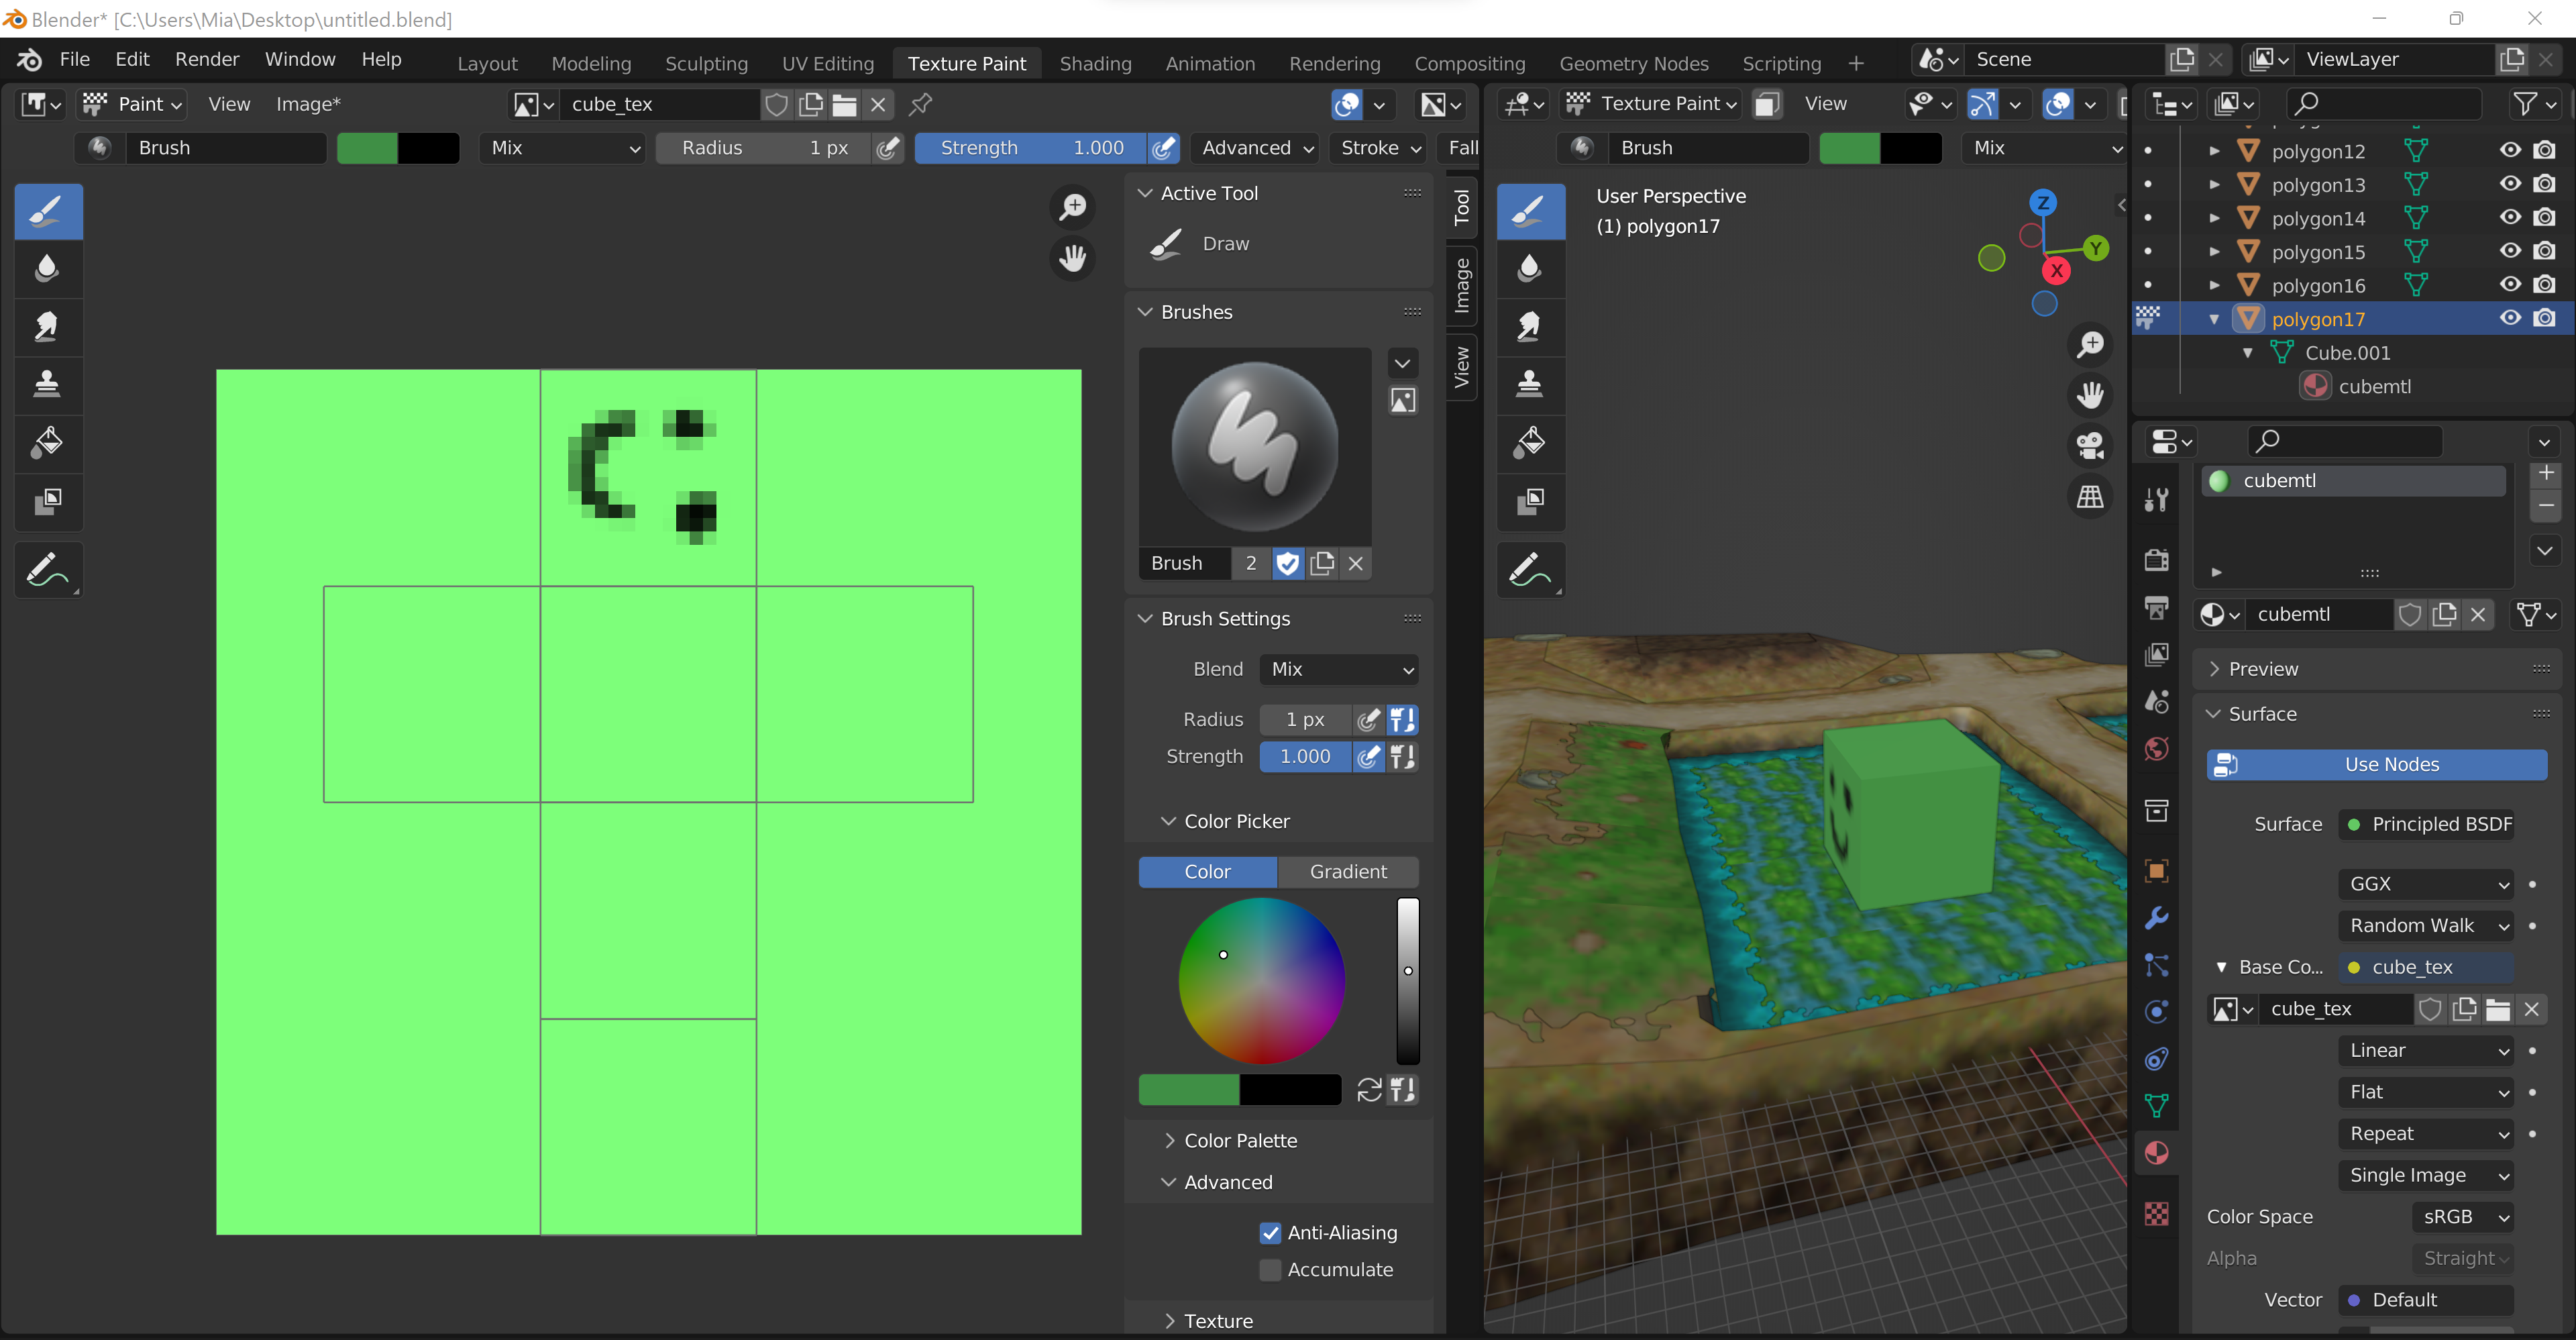Select the Smear tool in image editor

pyautogui.click(x=47, y=326)
